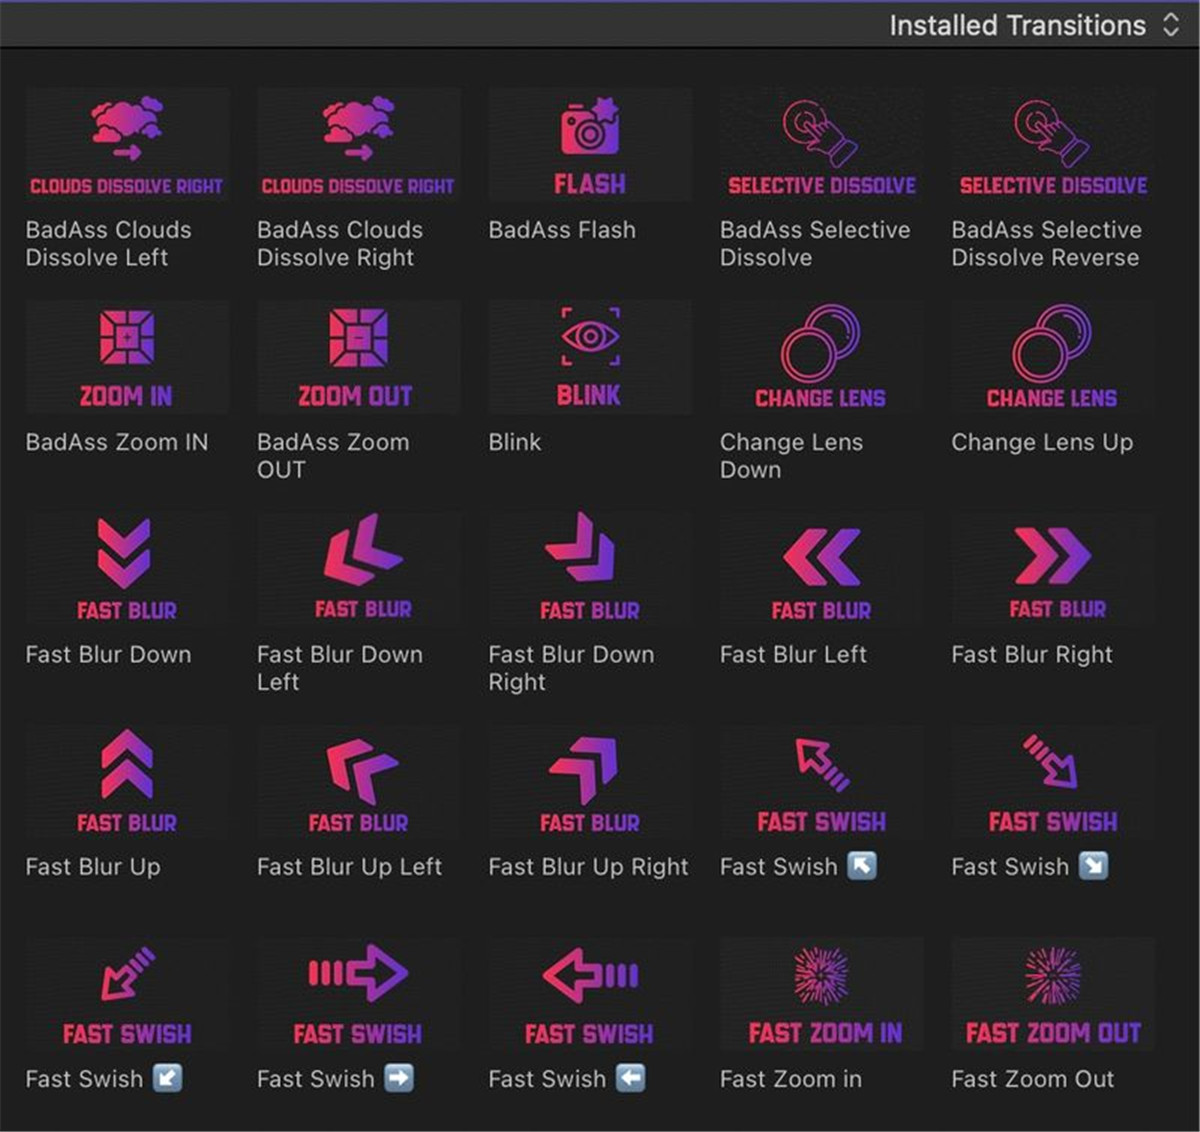Choose the Blink eye transition
Viewport: 1200px width, 1132px height.
coord(589,357)
